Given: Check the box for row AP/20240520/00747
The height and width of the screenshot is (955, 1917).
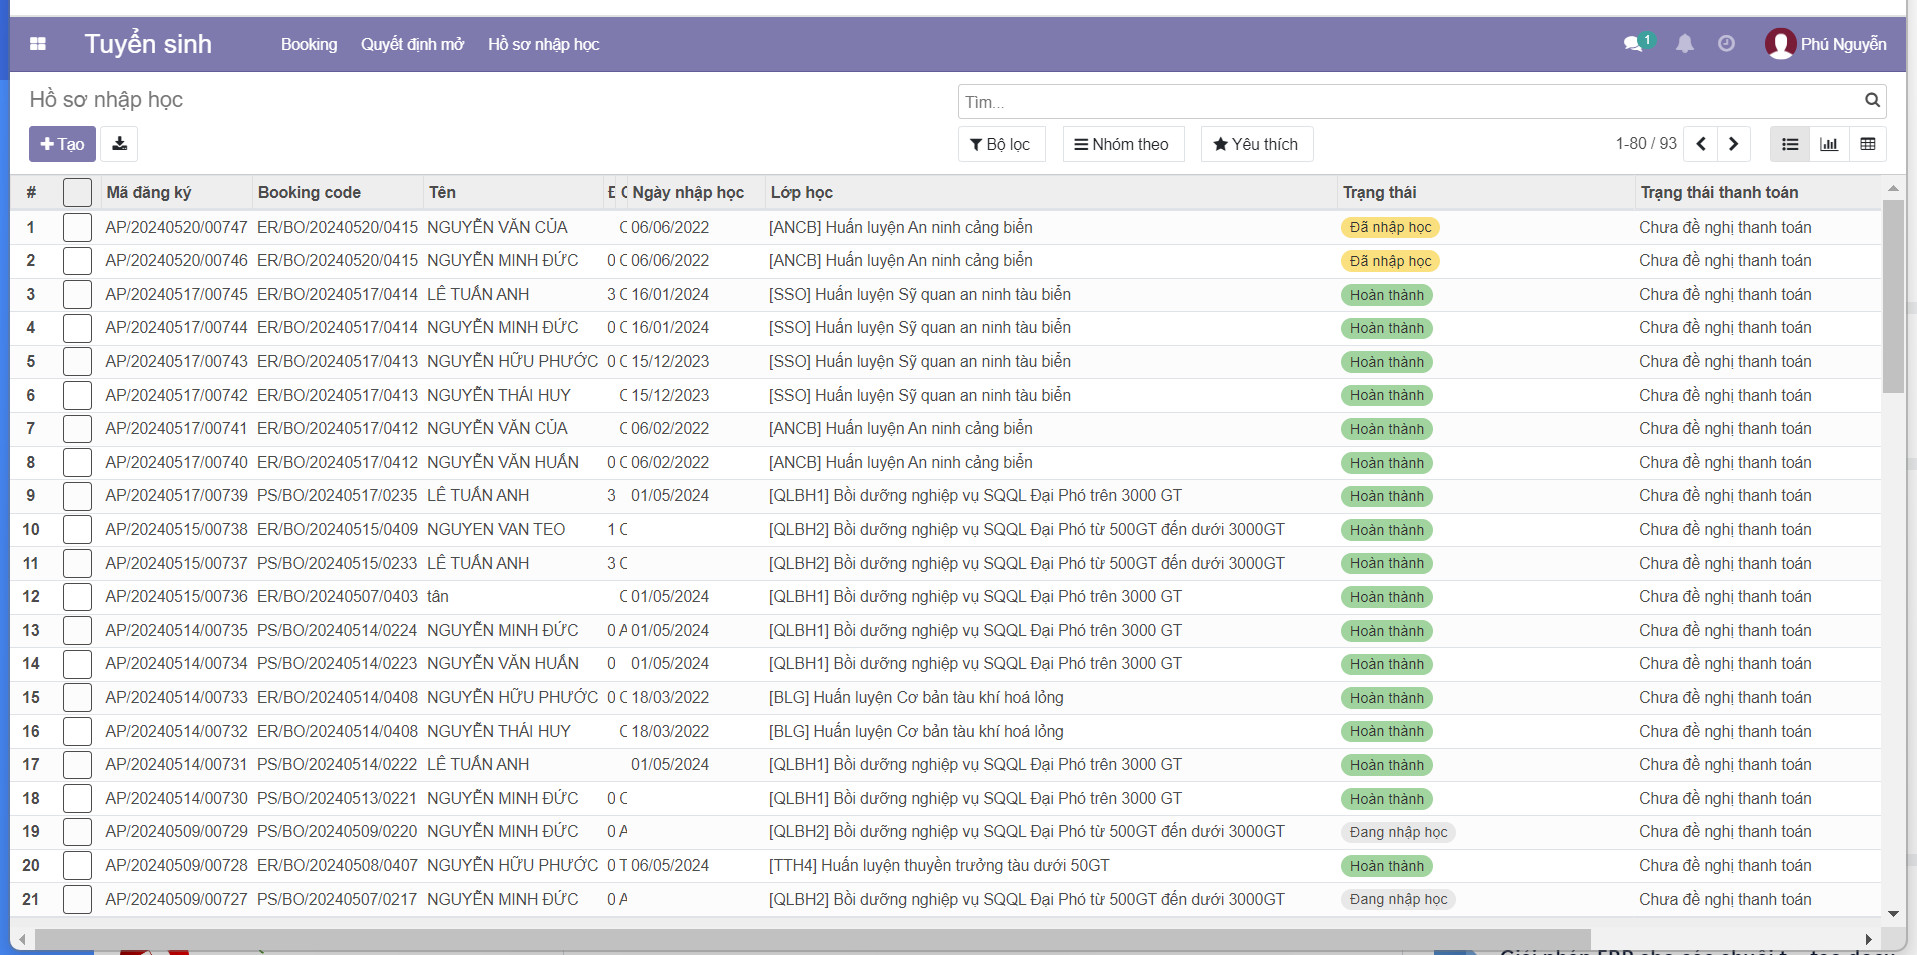Looking at the screenshot, I should (x=77, y=228).
